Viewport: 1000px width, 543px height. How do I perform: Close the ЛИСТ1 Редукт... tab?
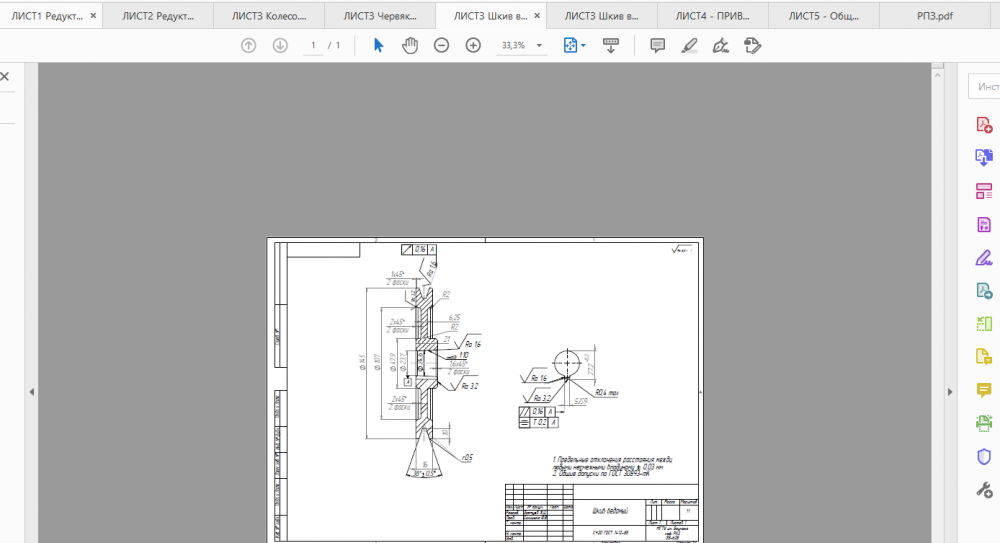pos(93,16)
